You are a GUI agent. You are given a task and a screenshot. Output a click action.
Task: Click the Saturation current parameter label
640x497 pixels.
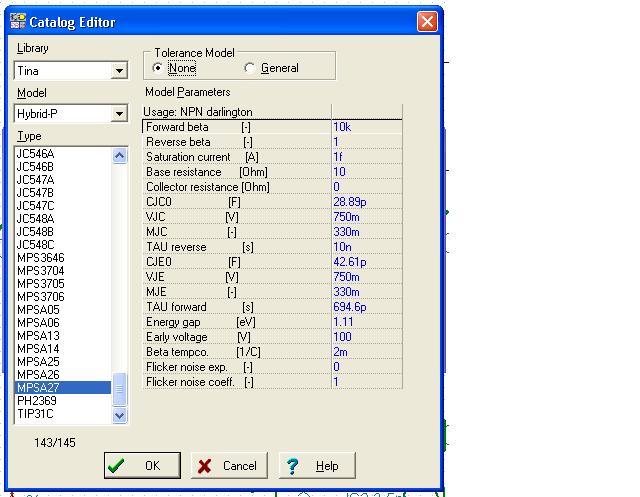point(188,157)
